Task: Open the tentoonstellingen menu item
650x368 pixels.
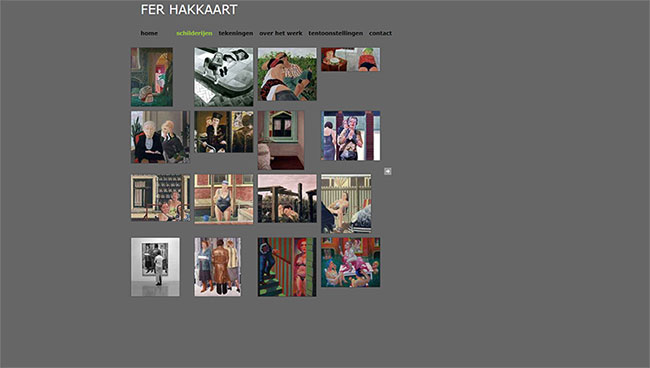Action: click(x=335, y=33)
